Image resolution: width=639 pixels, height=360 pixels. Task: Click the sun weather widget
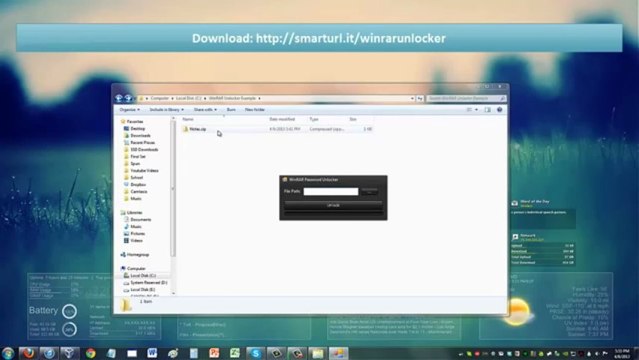tap(517, 312)
